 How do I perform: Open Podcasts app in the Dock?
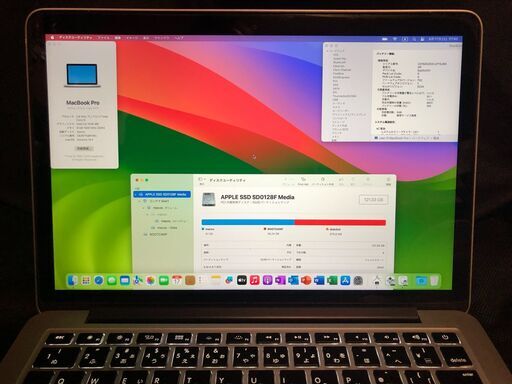[x=267, y=281]
